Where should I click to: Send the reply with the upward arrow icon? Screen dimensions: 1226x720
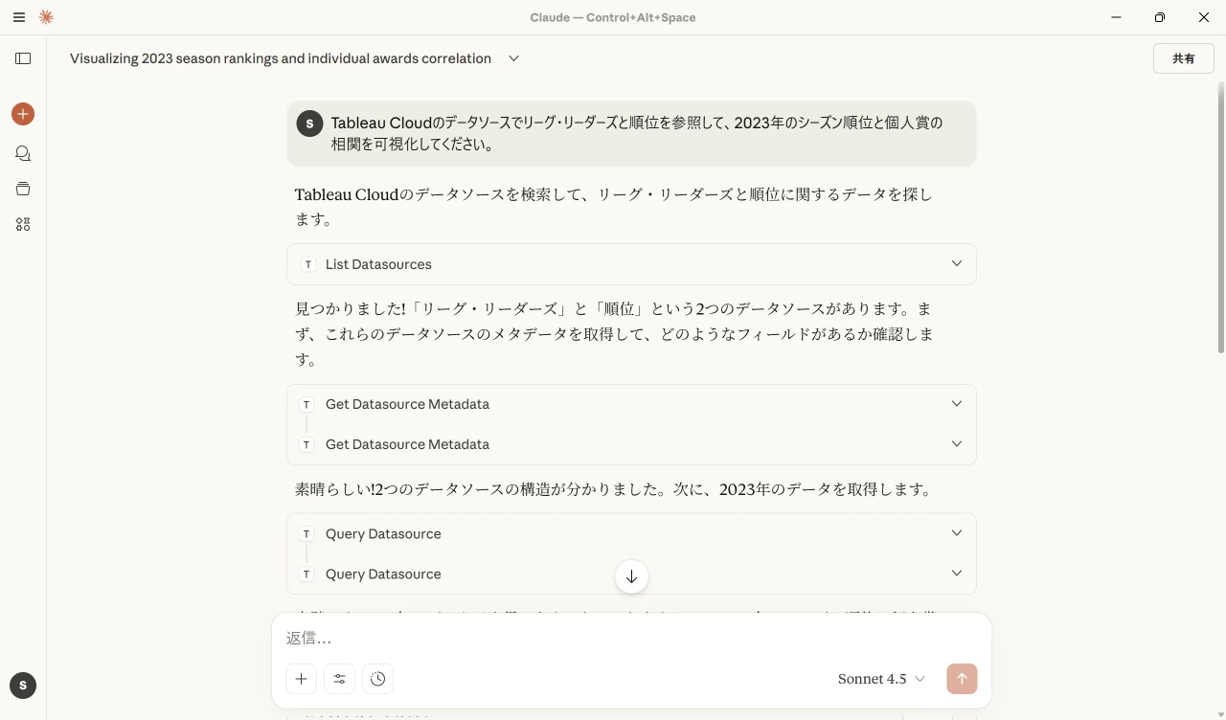961,678
